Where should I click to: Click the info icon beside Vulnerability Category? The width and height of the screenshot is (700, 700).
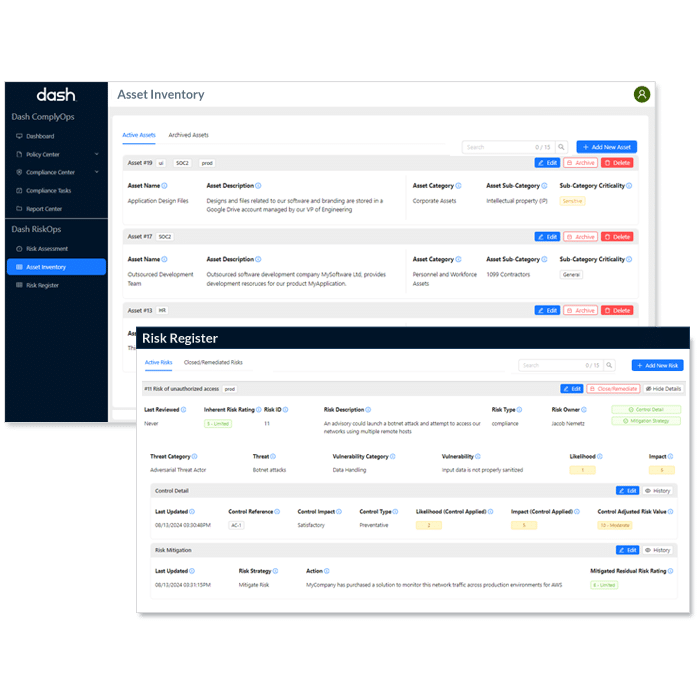coord(392,456)
